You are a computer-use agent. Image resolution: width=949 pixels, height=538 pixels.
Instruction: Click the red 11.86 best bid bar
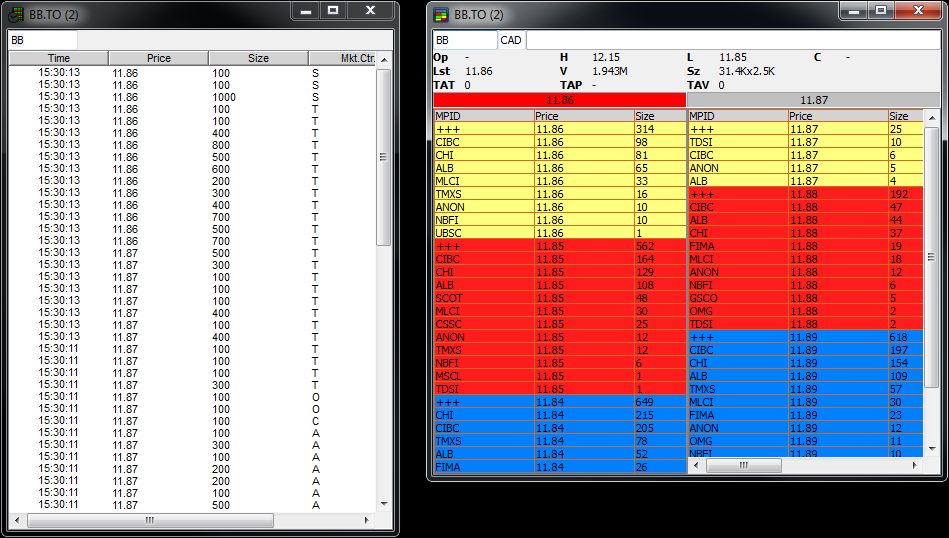560,100
